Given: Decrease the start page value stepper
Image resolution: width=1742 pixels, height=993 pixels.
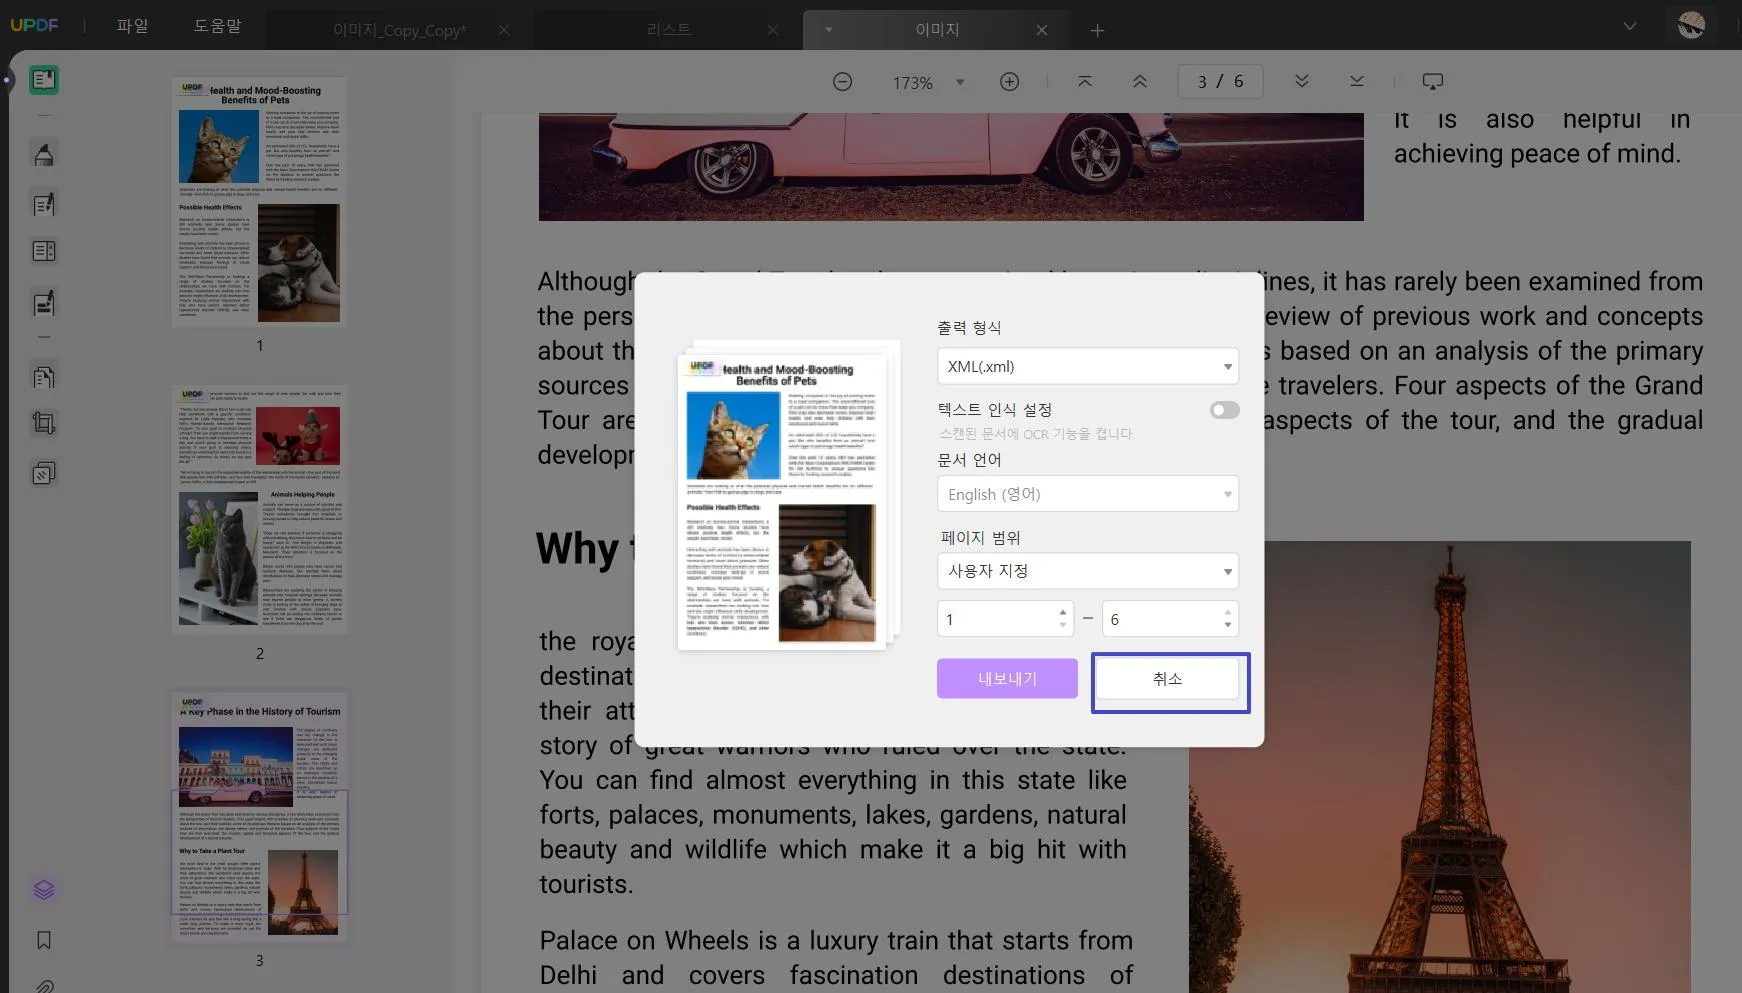Looking at the screenshot, I should [x=1063, y=625].
